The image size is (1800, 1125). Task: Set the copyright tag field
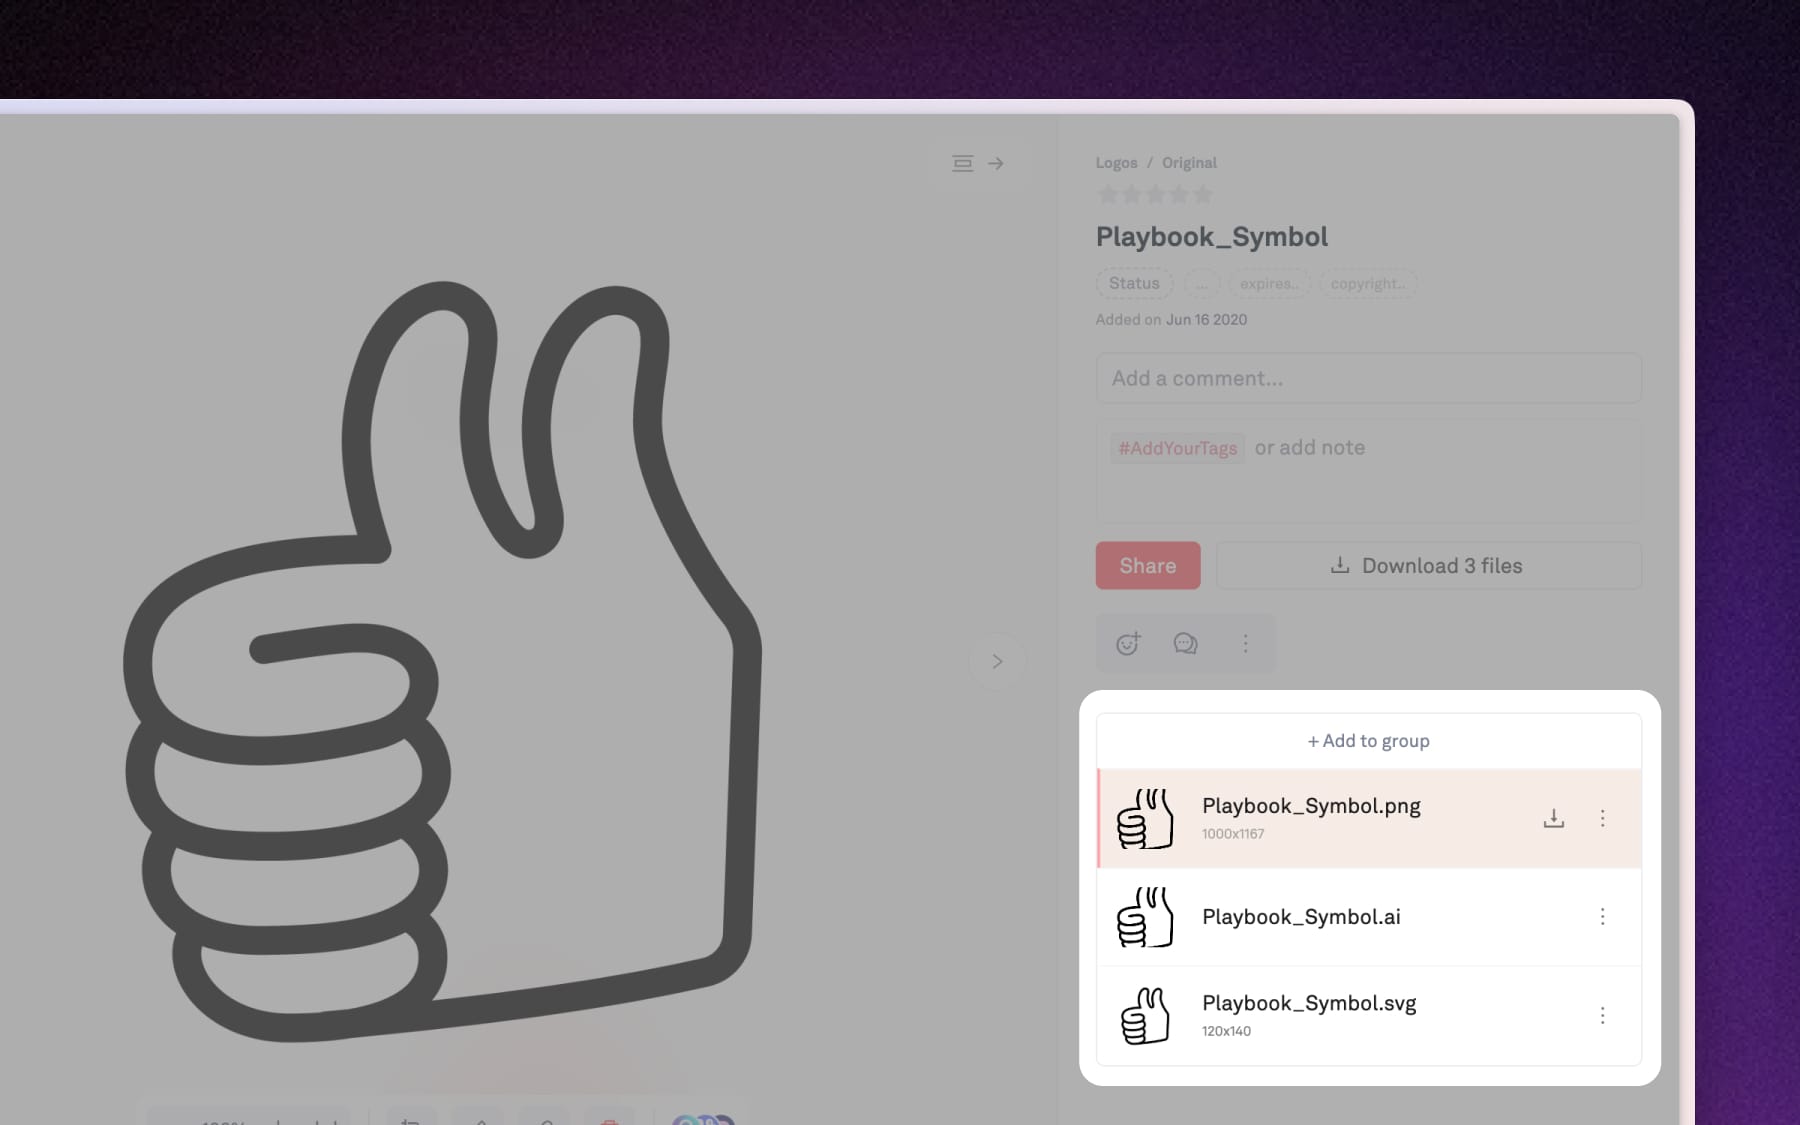click(x=1367, y=284)
